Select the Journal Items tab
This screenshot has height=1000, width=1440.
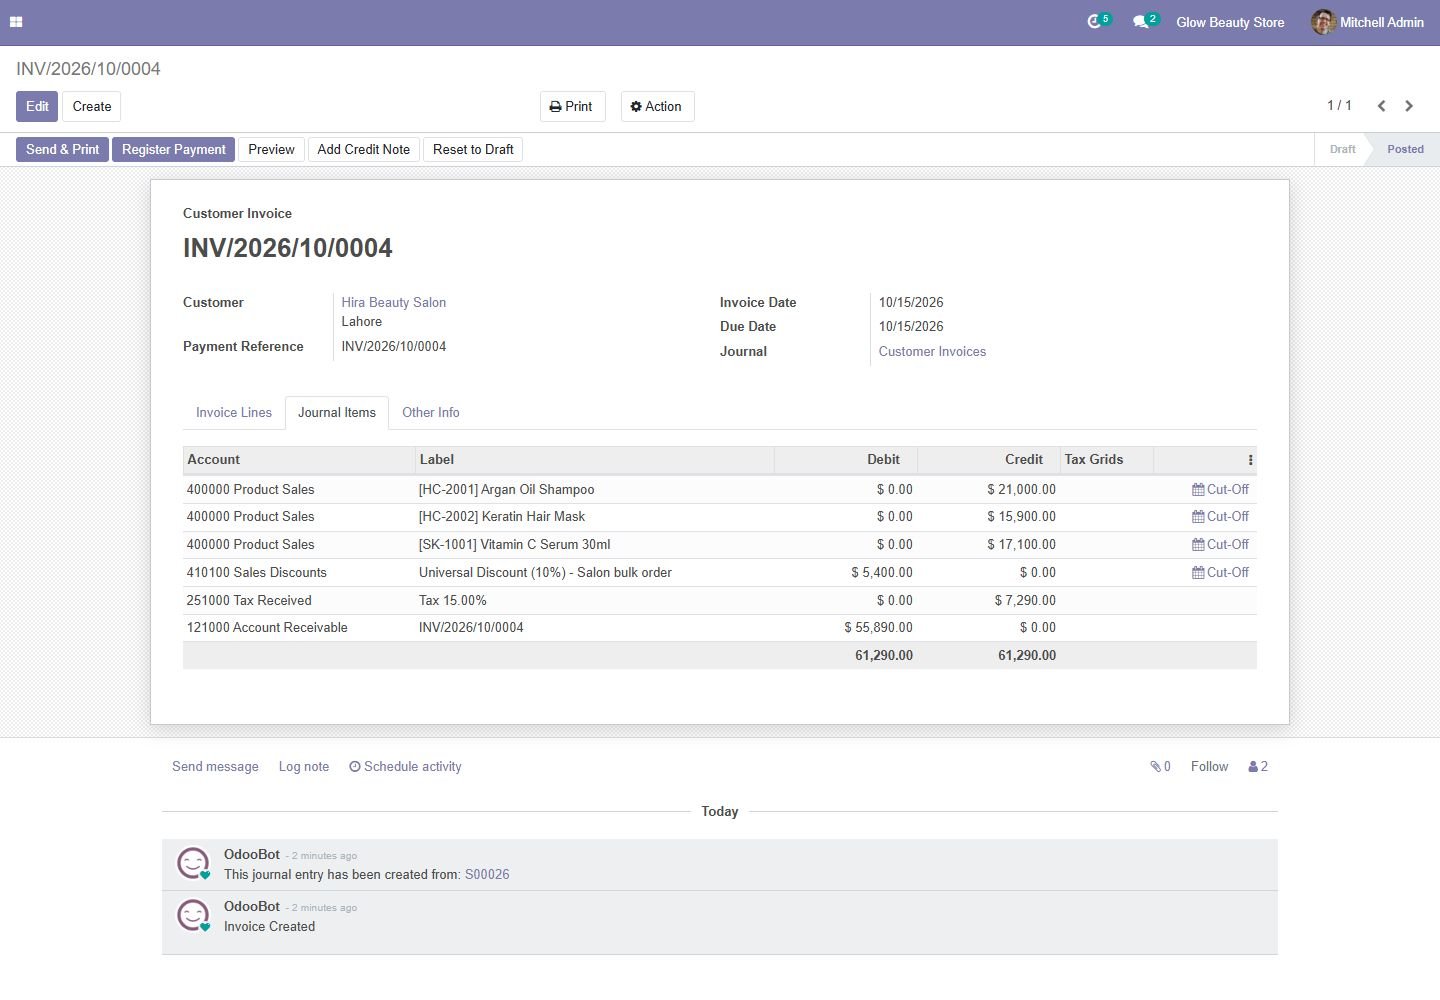pos(337,413)
